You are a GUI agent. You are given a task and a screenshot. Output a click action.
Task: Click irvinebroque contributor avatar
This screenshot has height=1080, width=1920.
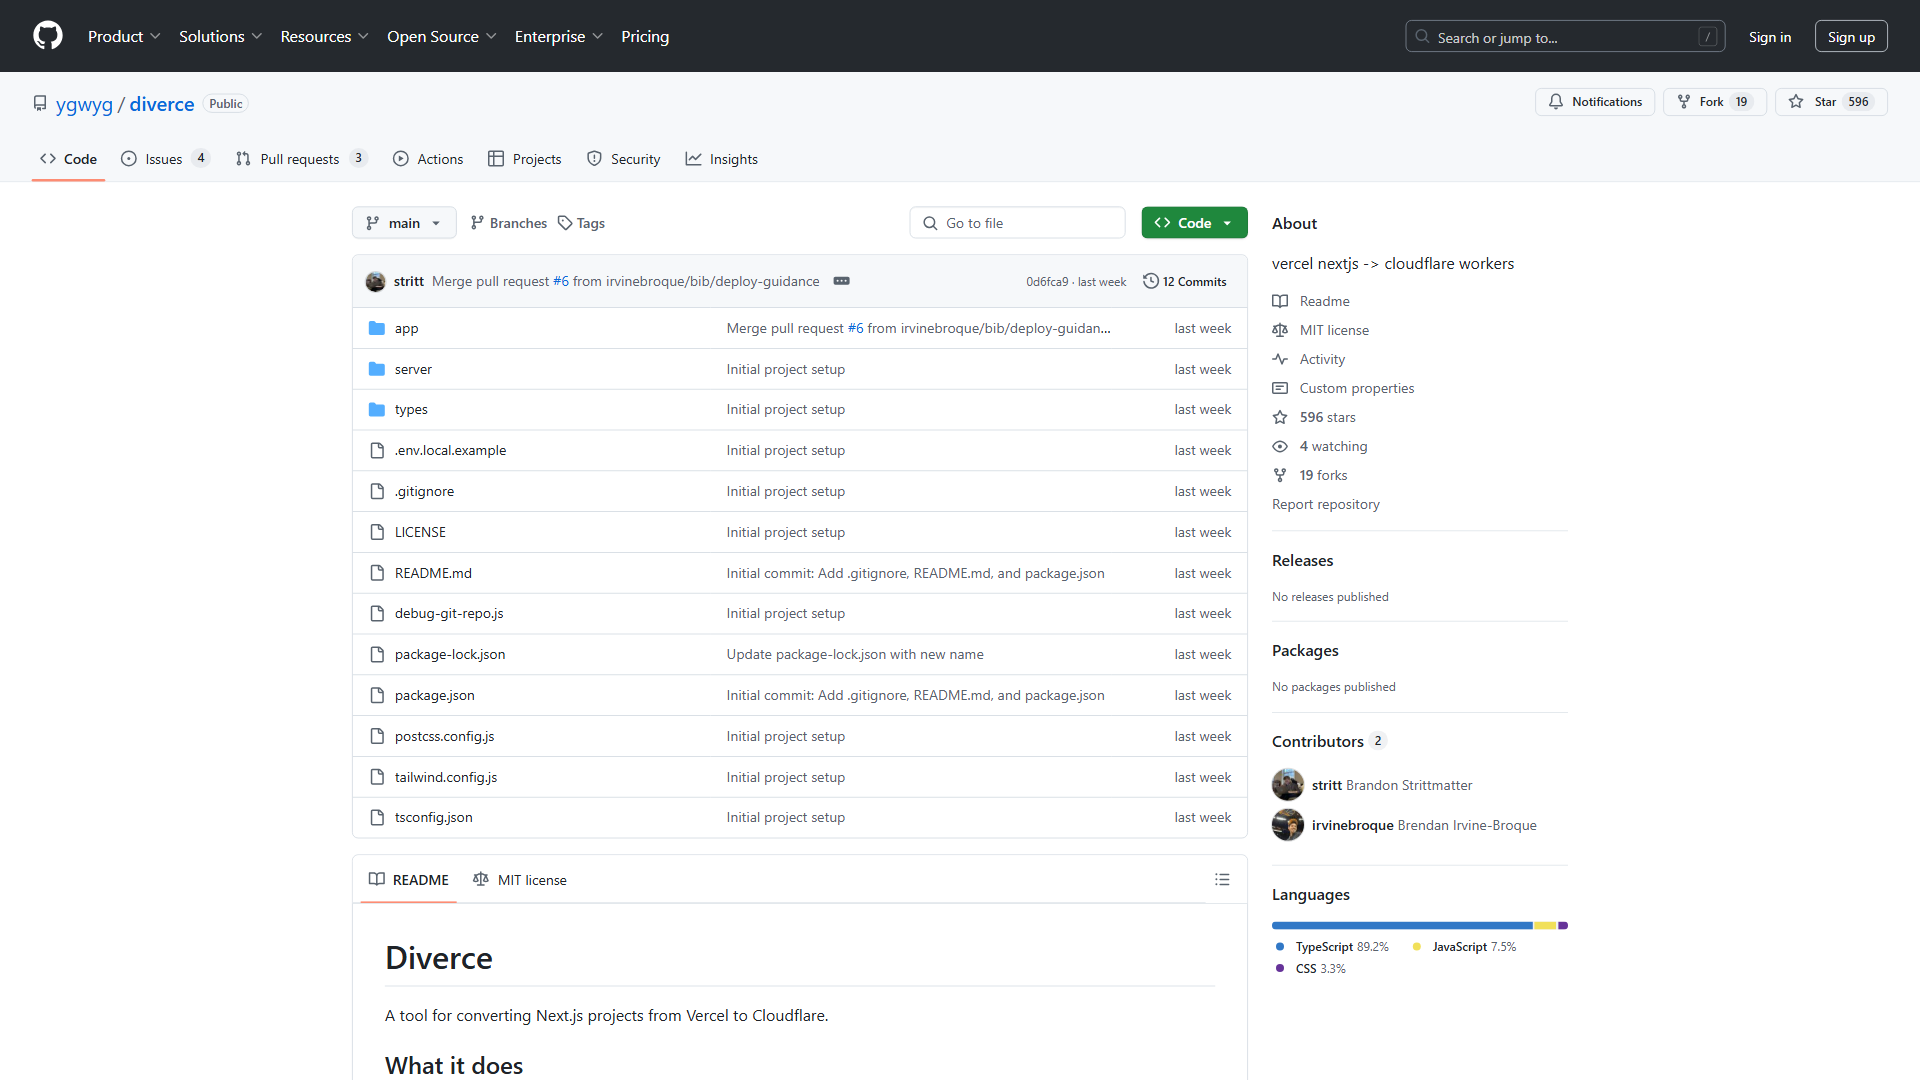click(1288, 825)
